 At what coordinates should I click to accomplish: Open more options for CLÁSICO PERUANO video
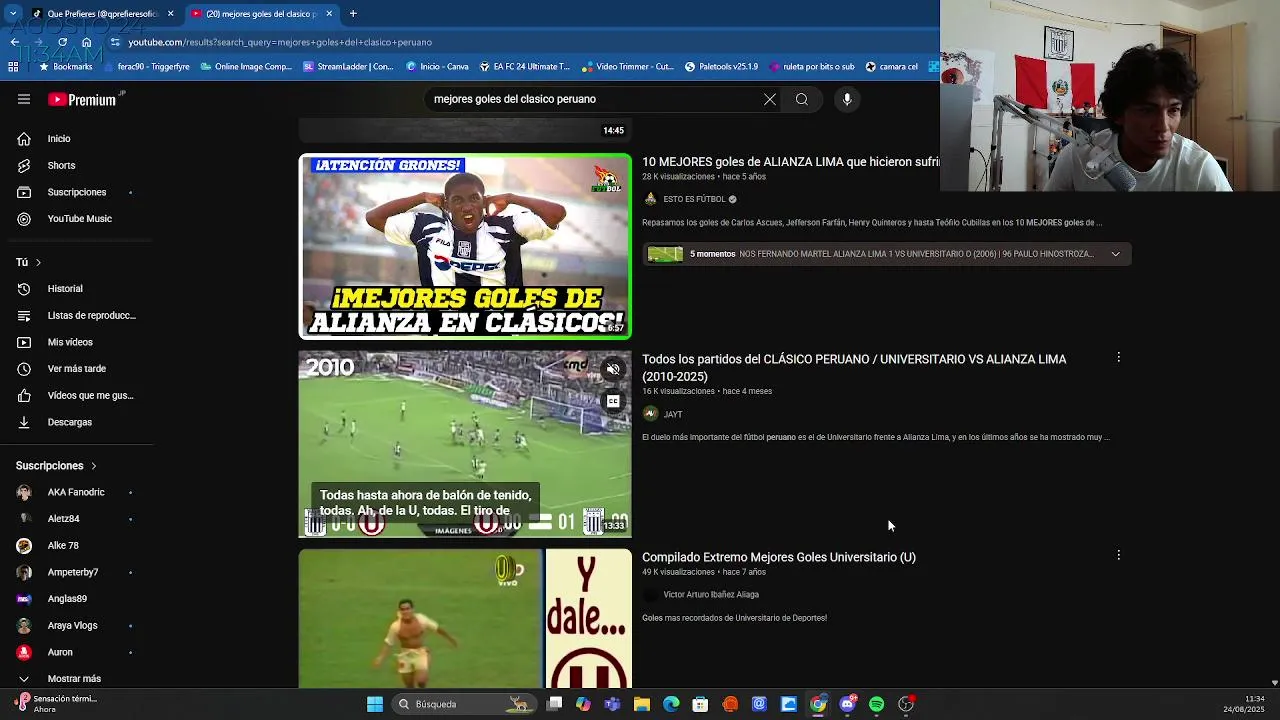click(x=1118, y=357)
